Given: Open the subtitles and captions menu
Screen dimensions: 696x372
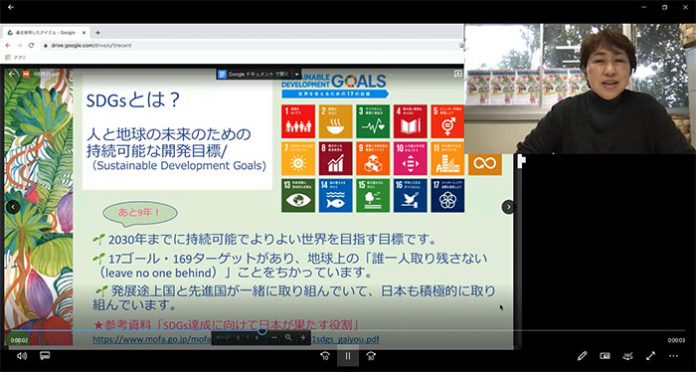Looking at the screenshot, I should 44,356.
